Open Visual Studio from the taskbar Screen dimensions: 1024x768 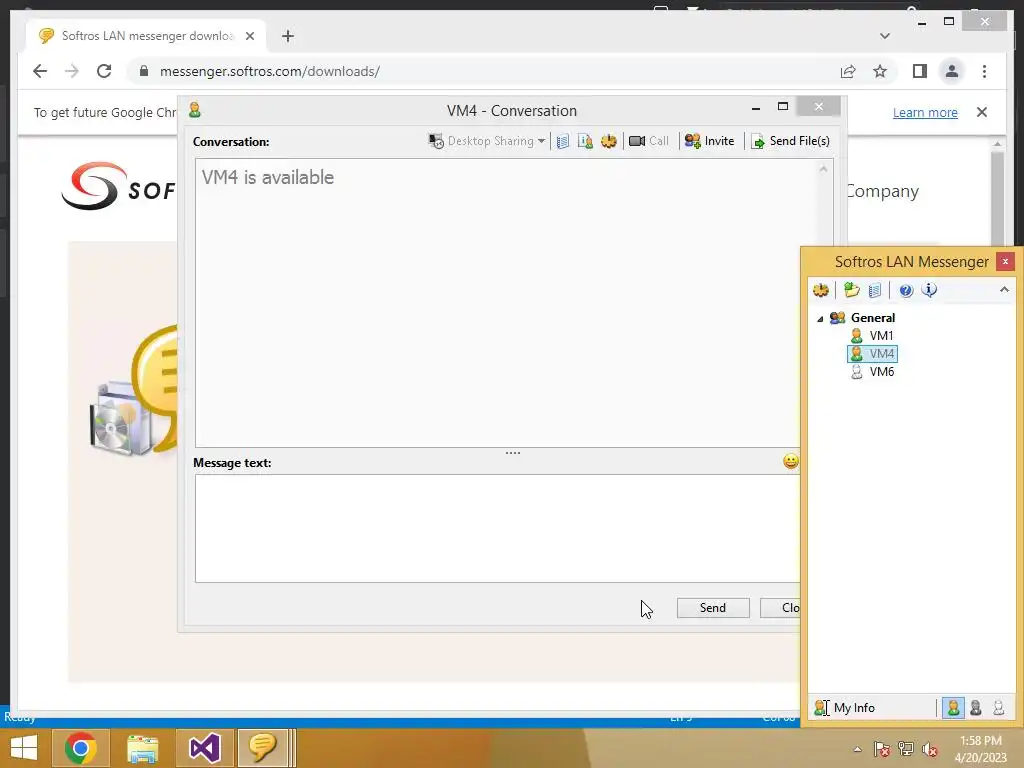tap(204, 748)
